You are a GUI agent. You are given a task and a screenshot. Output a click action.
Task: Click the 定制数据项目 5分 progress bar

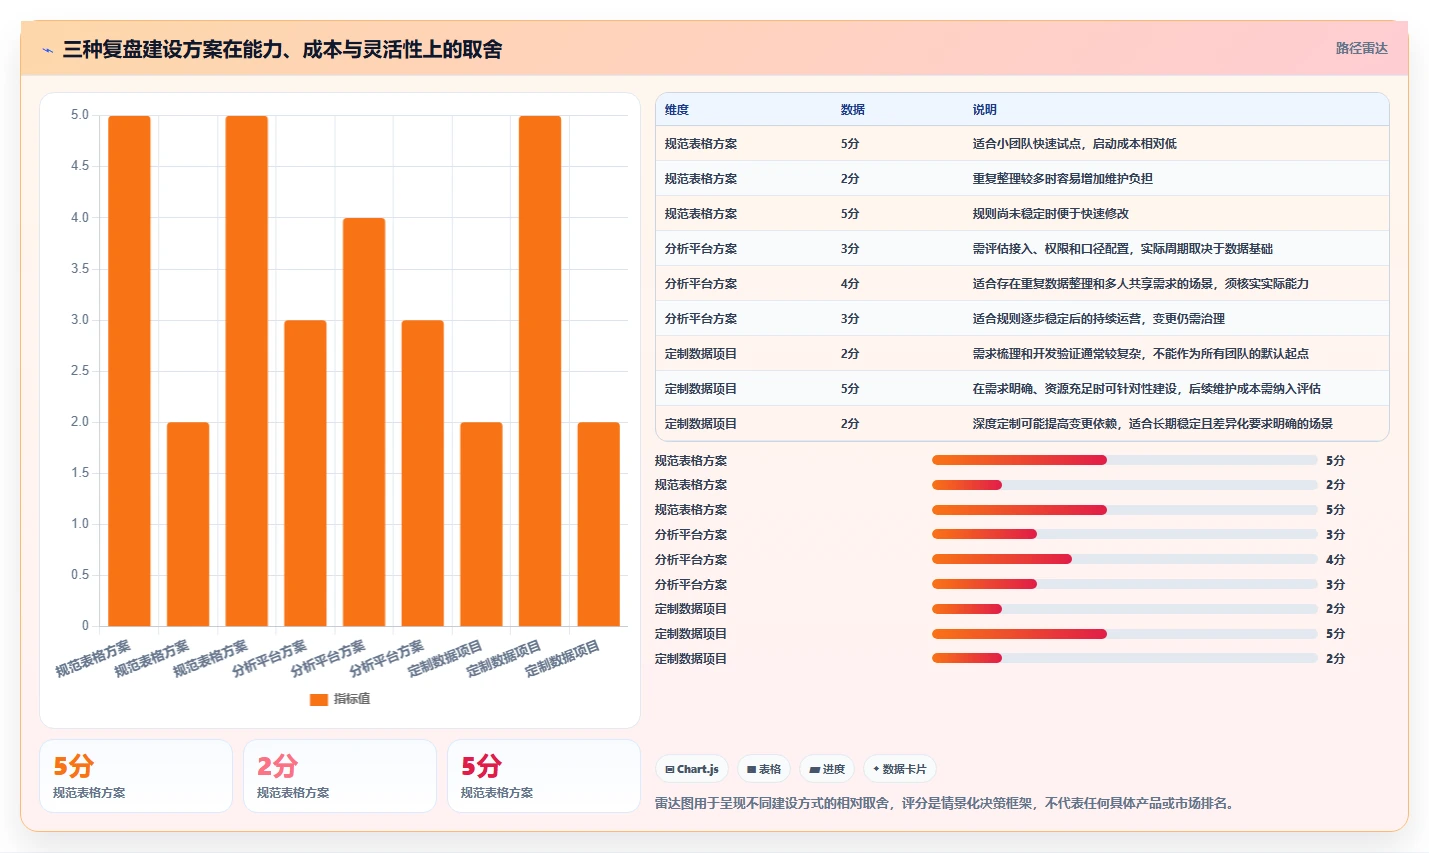pyautogui.click(x=1124, y=634)
